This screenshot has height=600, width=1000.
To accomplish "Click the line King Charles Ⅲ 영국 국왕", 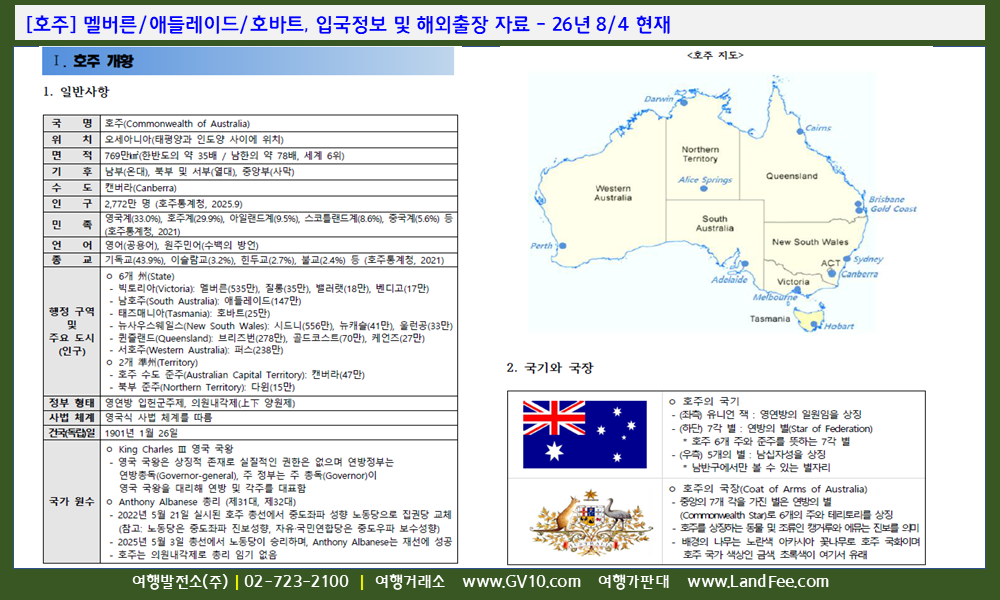I will click(170, 450).
